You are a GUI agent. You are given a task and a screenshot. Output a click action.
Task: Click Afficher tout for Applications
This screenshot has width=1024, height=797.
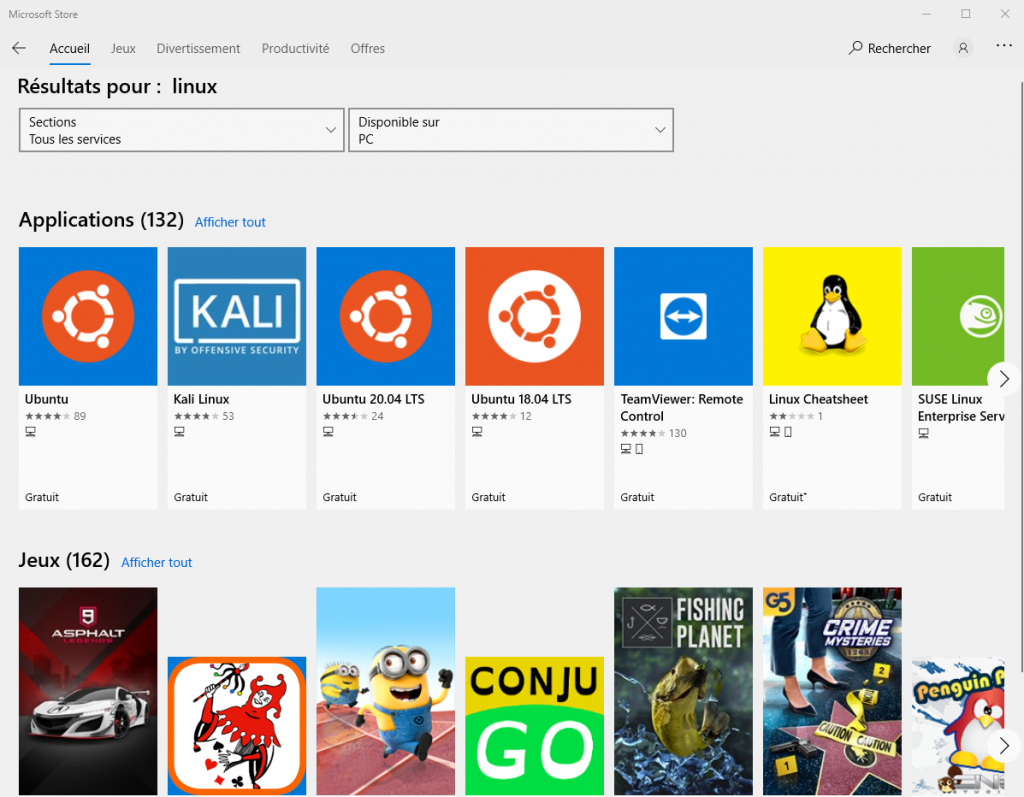tap(231, 222)
